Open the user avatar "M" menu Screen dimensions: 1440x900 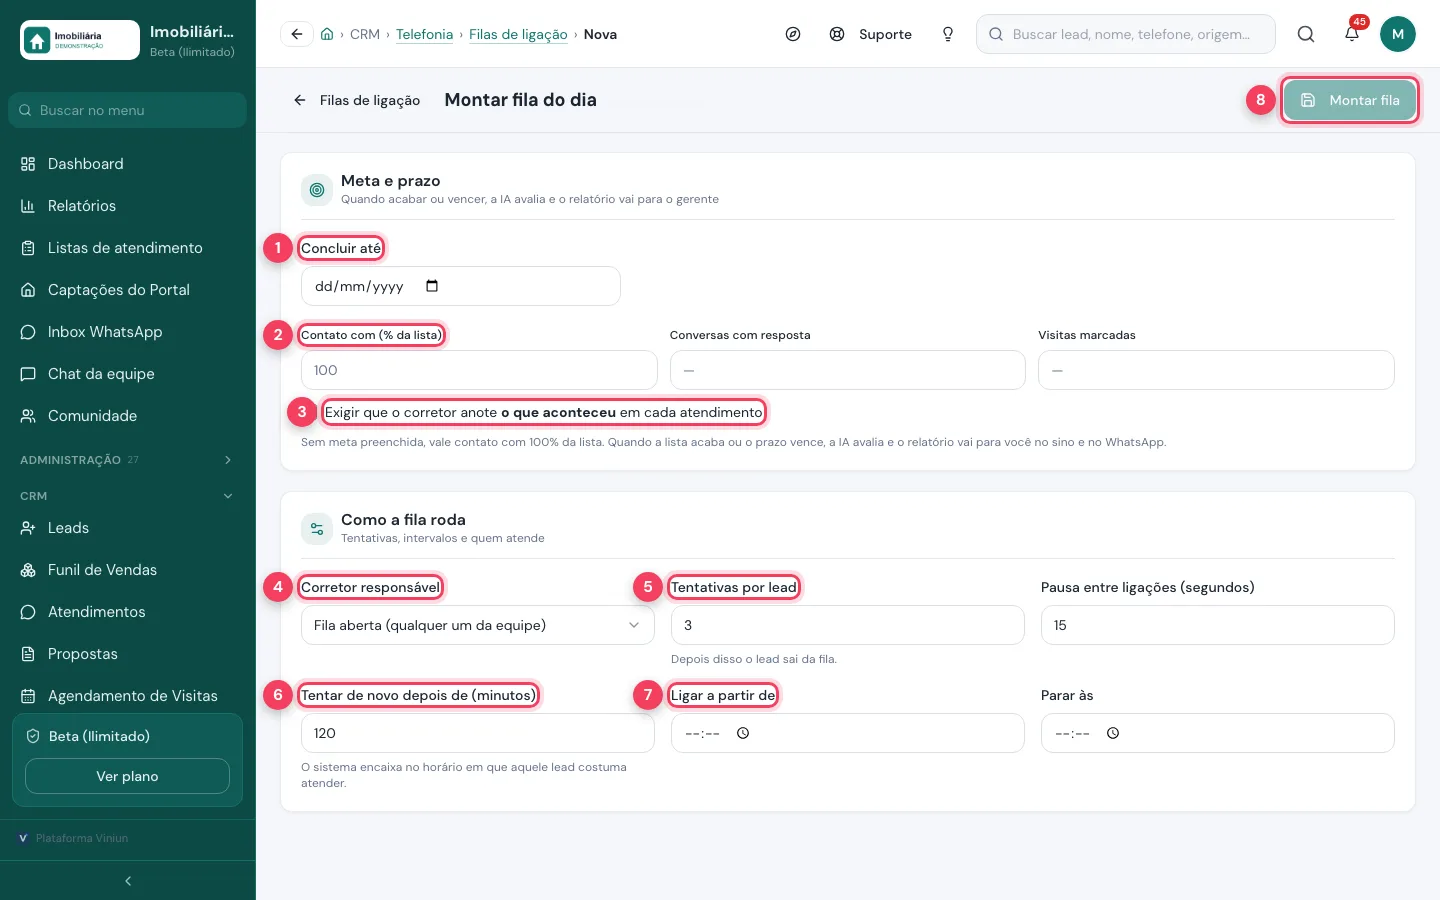(x=1398, y=34)
